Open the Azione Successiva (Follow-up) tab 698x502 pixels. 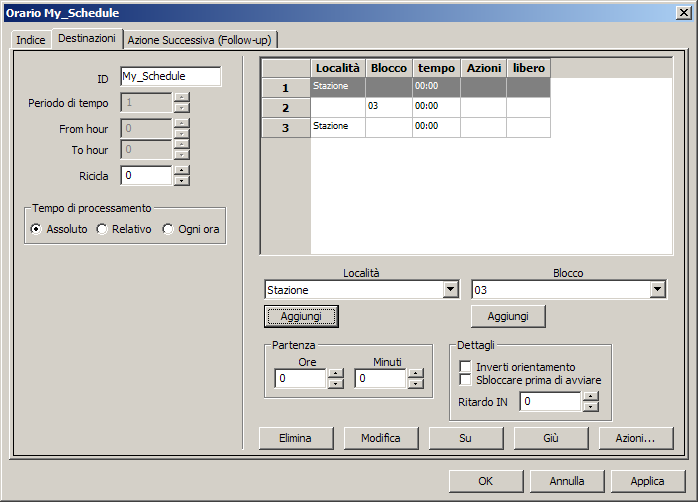pos(199,39)
